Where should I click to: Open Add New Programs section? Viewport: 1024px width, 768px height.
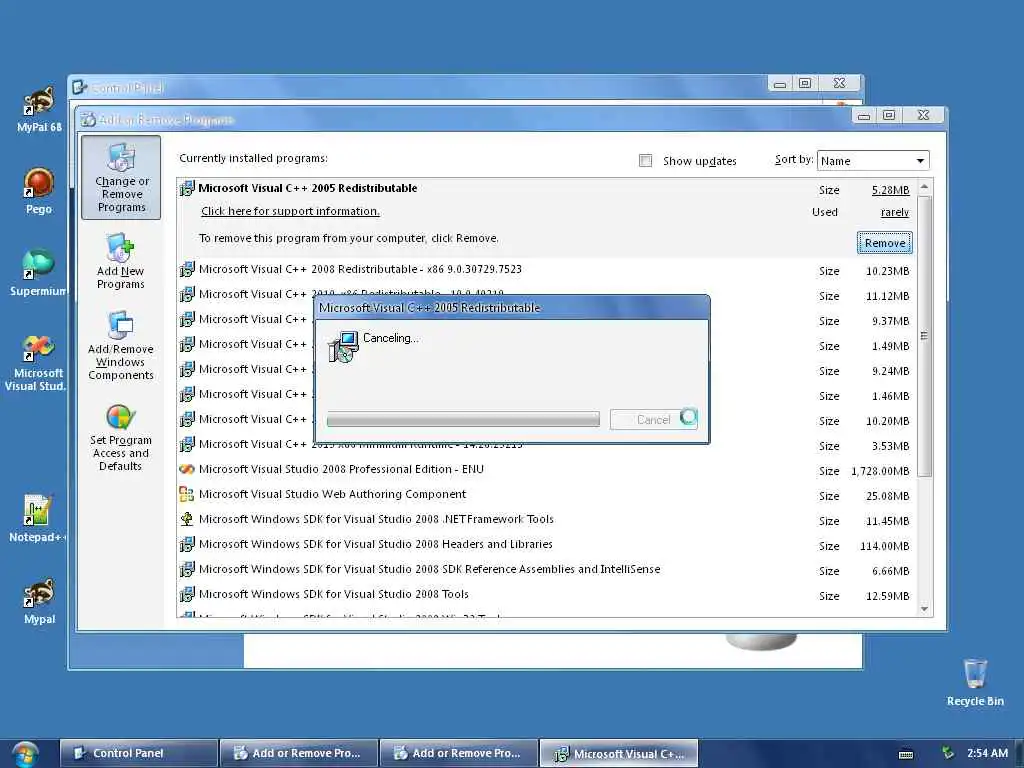(121, 261)
